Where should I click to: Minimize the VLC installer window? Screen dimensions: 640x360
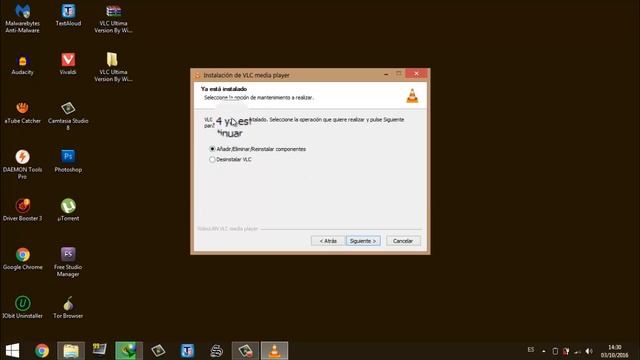[x=386, y=74]
